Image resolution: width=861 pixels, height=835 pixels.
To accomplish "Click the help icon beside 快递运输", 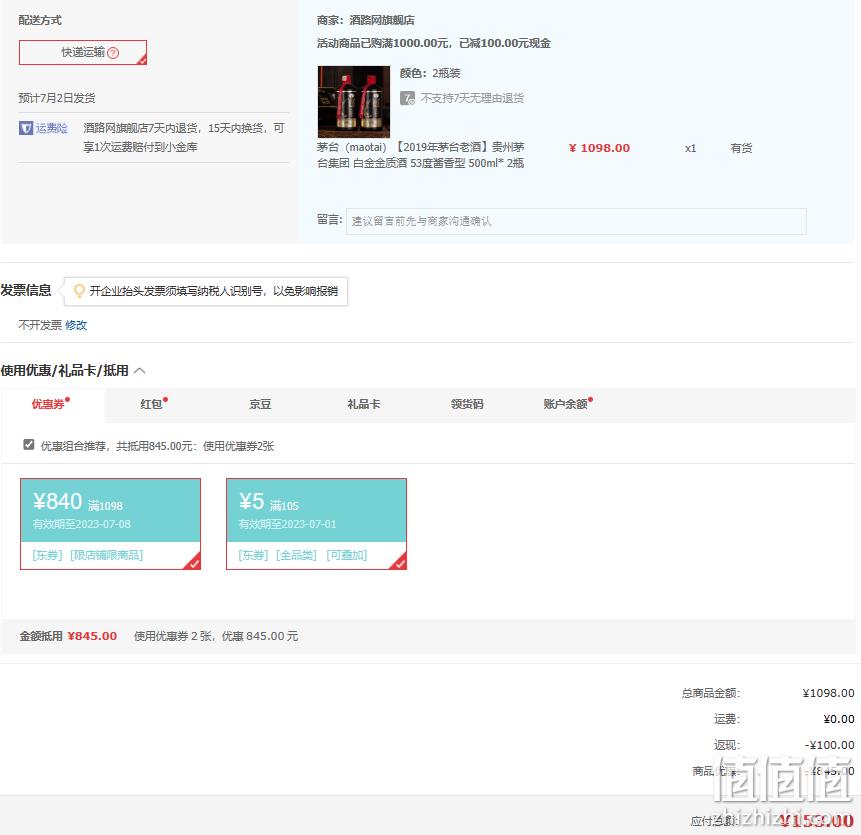I will [113, 53].
